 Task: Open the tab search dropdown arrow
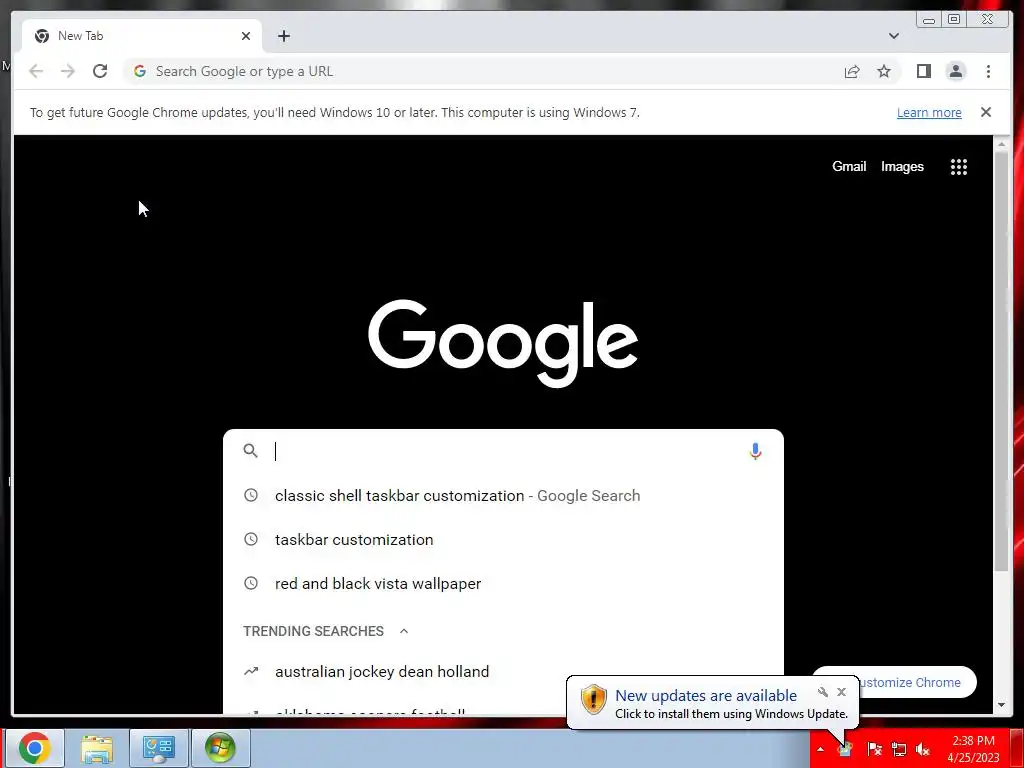tap(893, 36)
